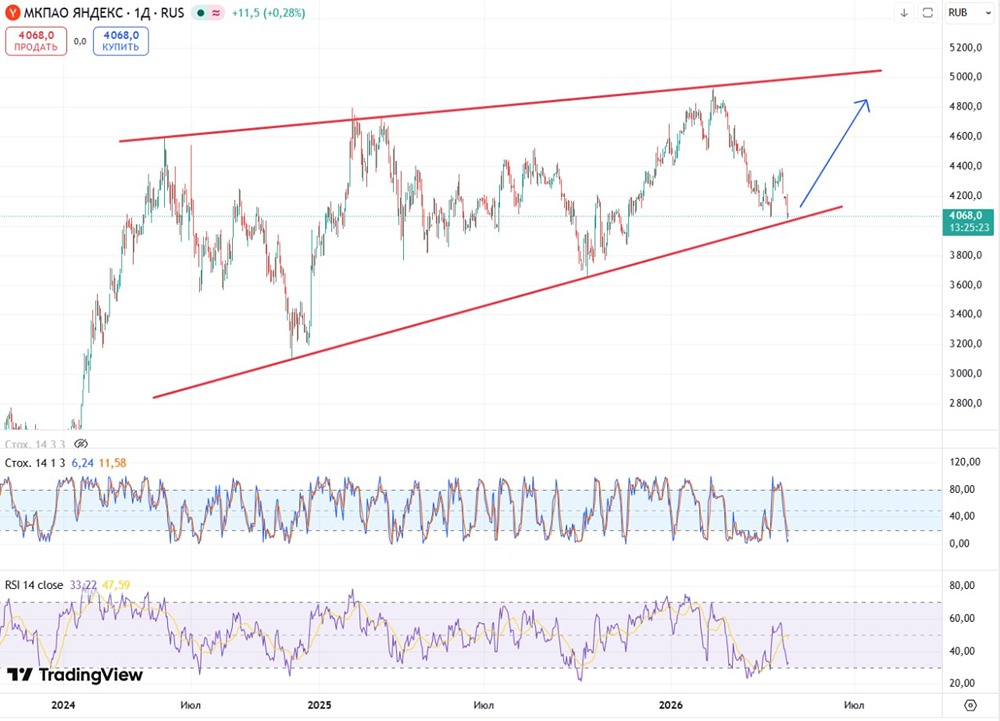Click the fullscreen frame icon near RUB
This screenshot has height=721, width=1000.
928,13
